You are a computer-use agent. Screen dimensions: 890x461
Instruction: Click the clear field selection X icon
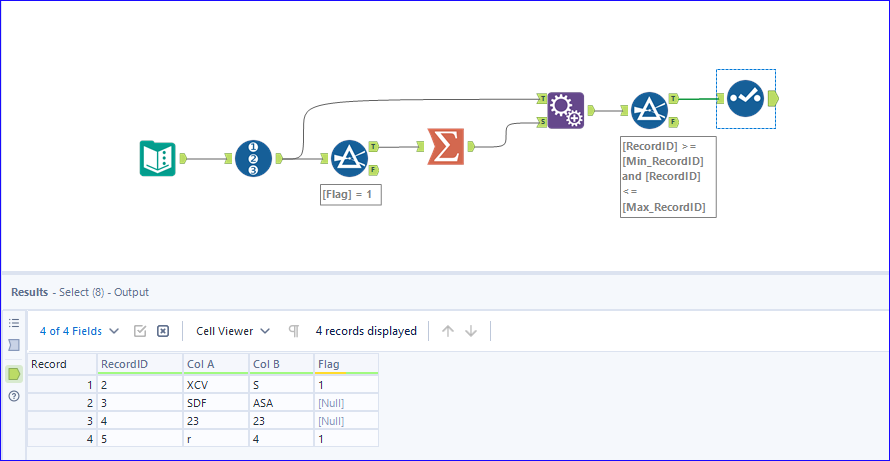click(x=163, y=331)
